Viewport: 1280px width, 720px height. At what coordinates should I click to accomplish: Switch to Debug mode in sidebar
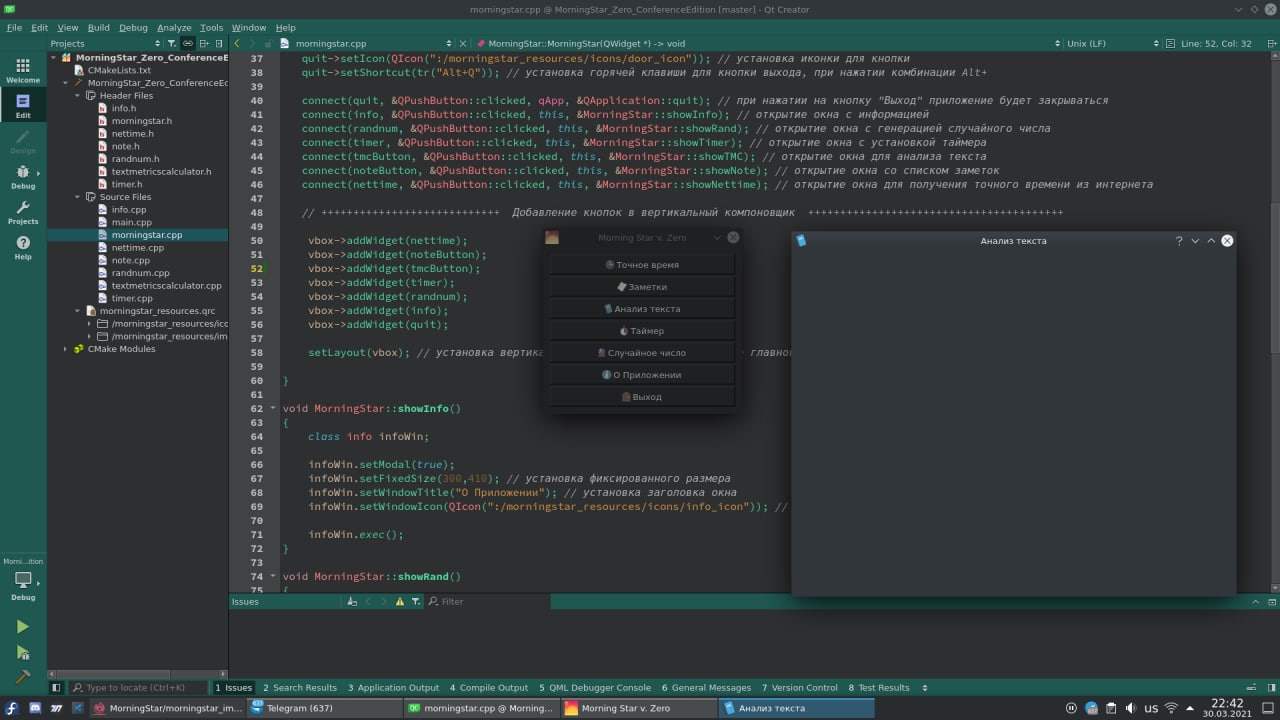[23, 177]
